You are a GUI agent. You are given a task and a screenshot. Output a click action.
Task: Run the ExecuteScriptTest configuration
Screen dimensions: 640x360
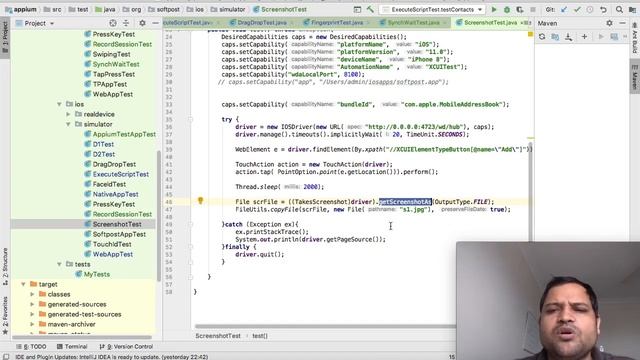[494, 9]
